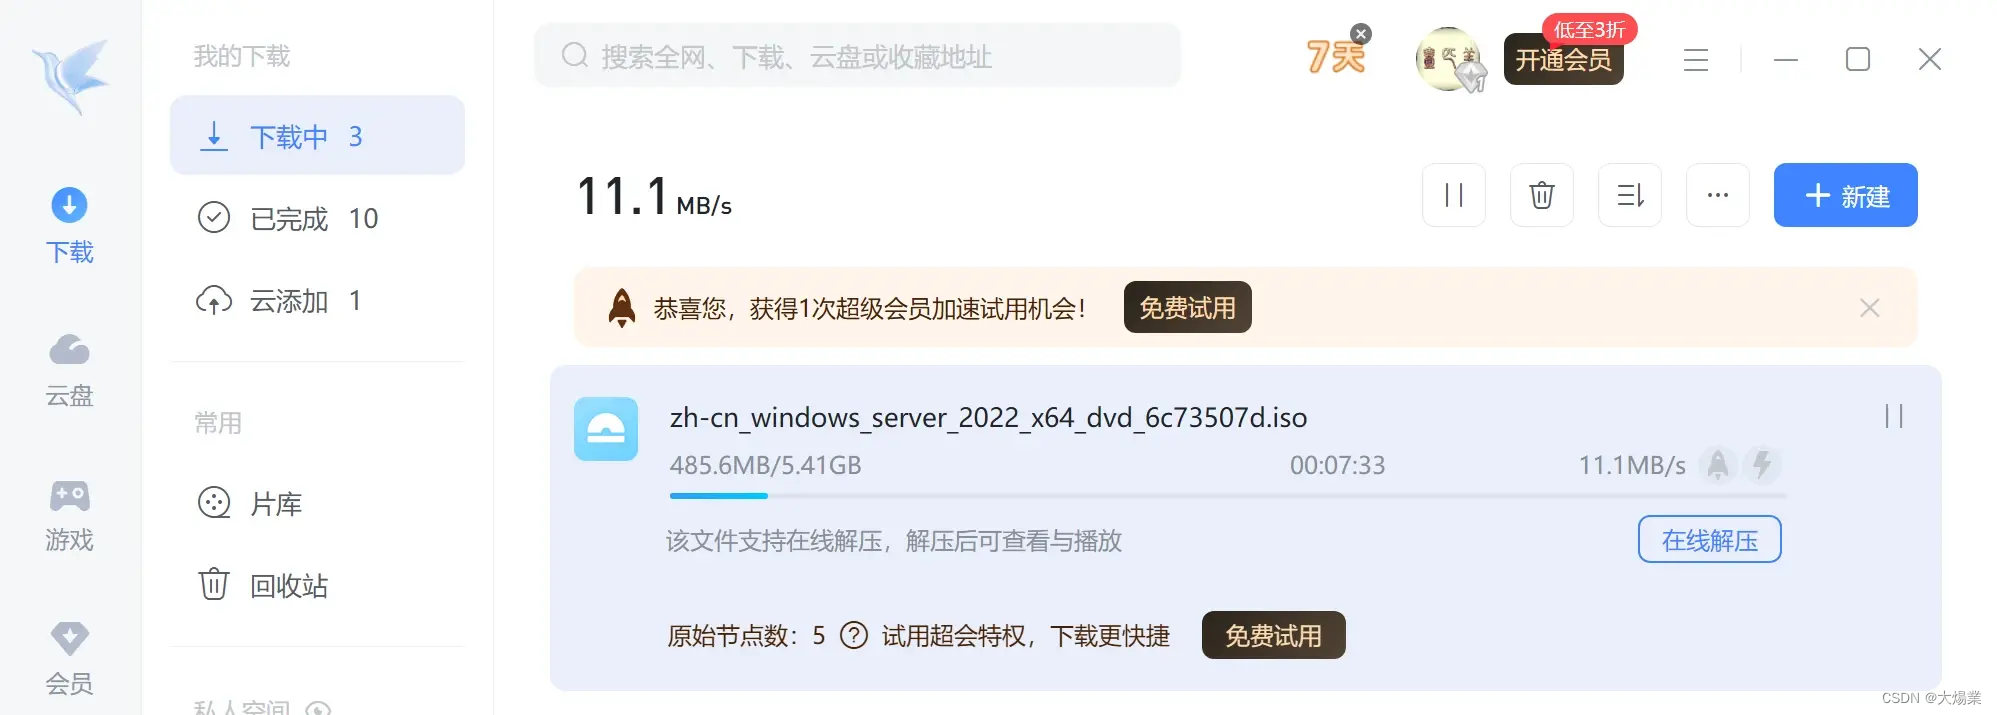Click the blue 新建 new task button
Viewport: 1997px width, 715px height.
tap(1845, 195)
